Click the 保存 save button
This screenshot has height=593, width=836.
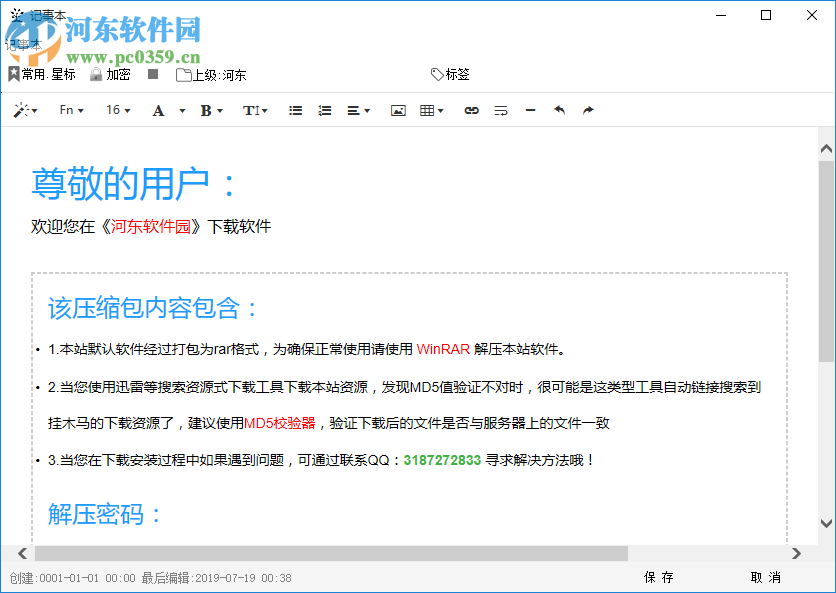coord(660,577)
